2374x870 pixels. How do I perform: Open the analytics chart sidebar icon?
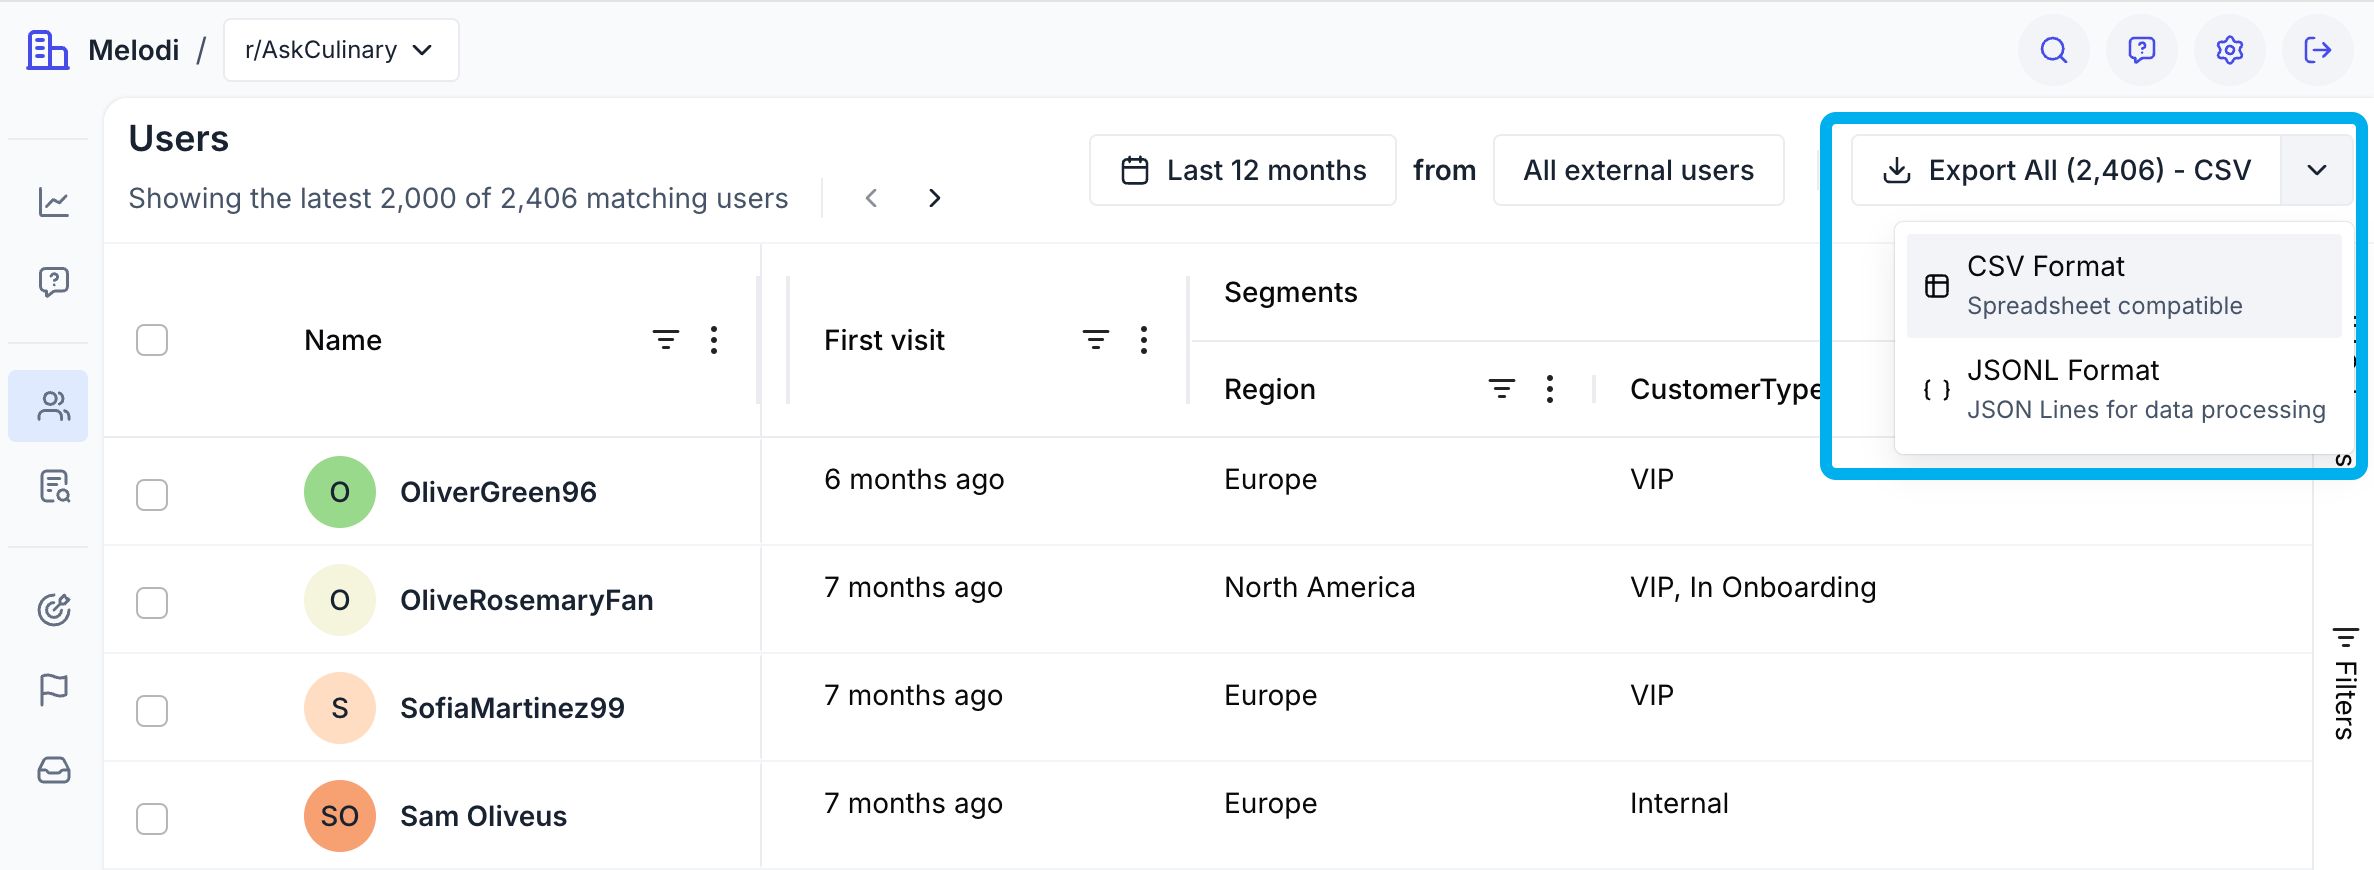coord(54,203)
